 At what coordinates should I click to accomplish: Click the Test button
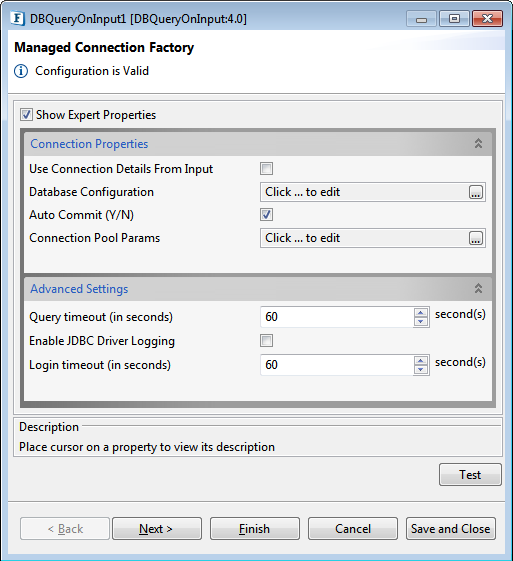tap(470, 475)
